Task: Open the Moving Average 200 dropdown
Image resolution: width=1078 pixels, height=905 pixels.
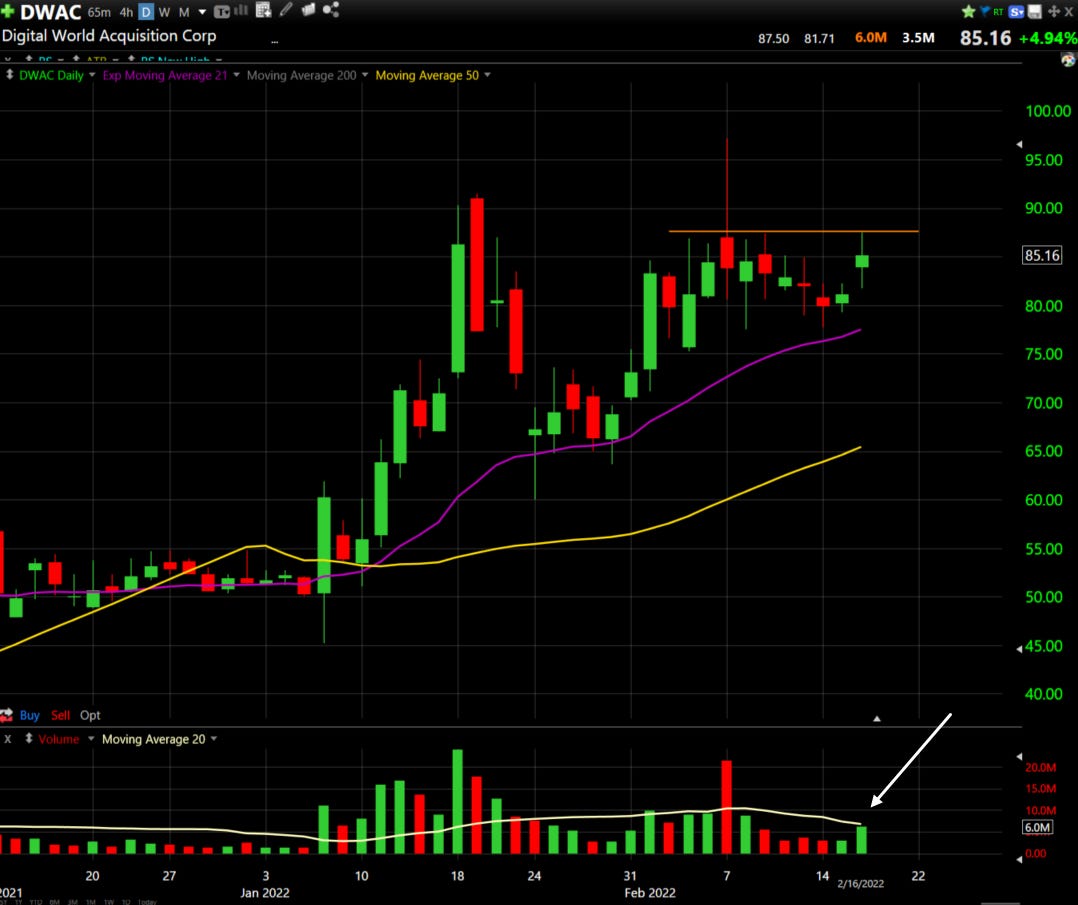Action: [365, 75]
